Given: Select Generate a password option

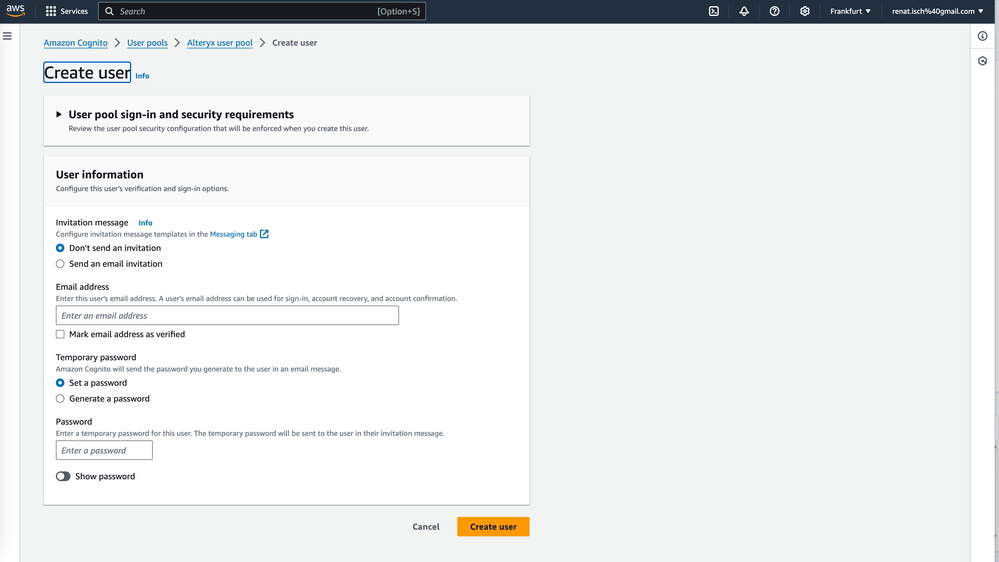Looking at the screenshot, I should 60,399.
